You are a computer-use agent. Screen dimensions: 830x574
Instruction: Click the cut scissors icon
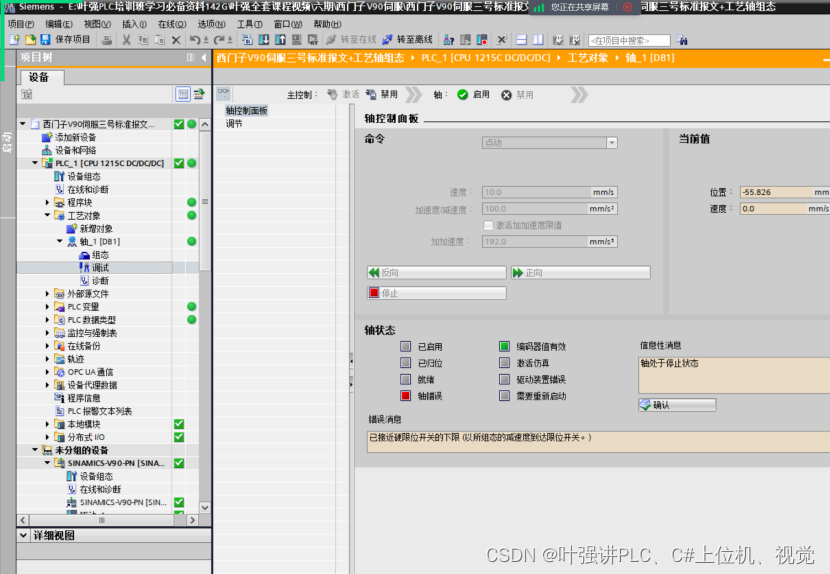pyautogui.click(x=126, y=40)
